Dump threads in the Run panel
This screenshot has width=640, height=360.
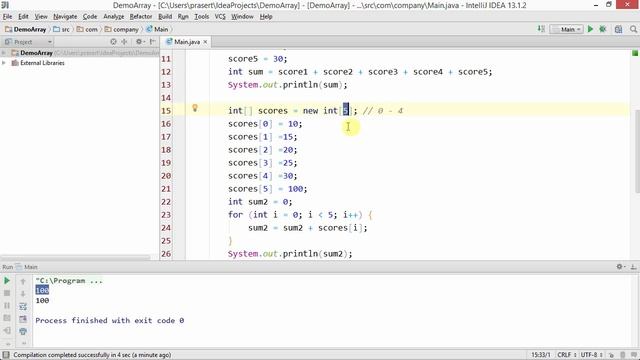(x=7, y=318)
